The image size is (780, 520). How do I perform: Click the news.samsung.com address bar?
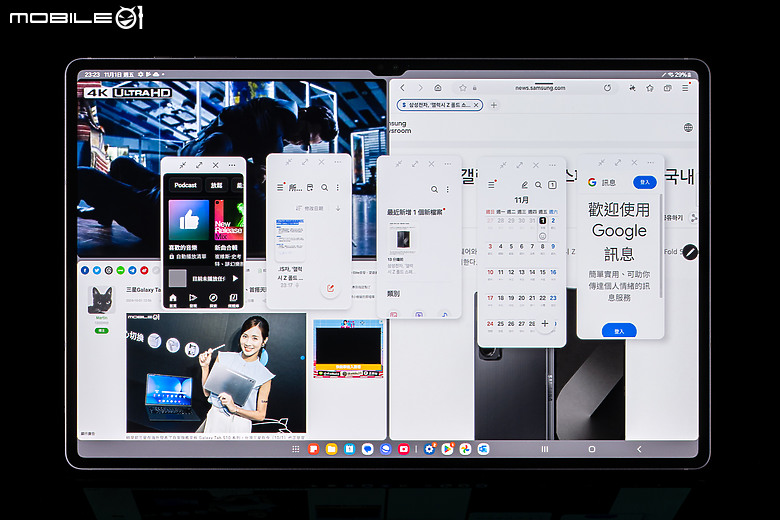click(540, 88)
